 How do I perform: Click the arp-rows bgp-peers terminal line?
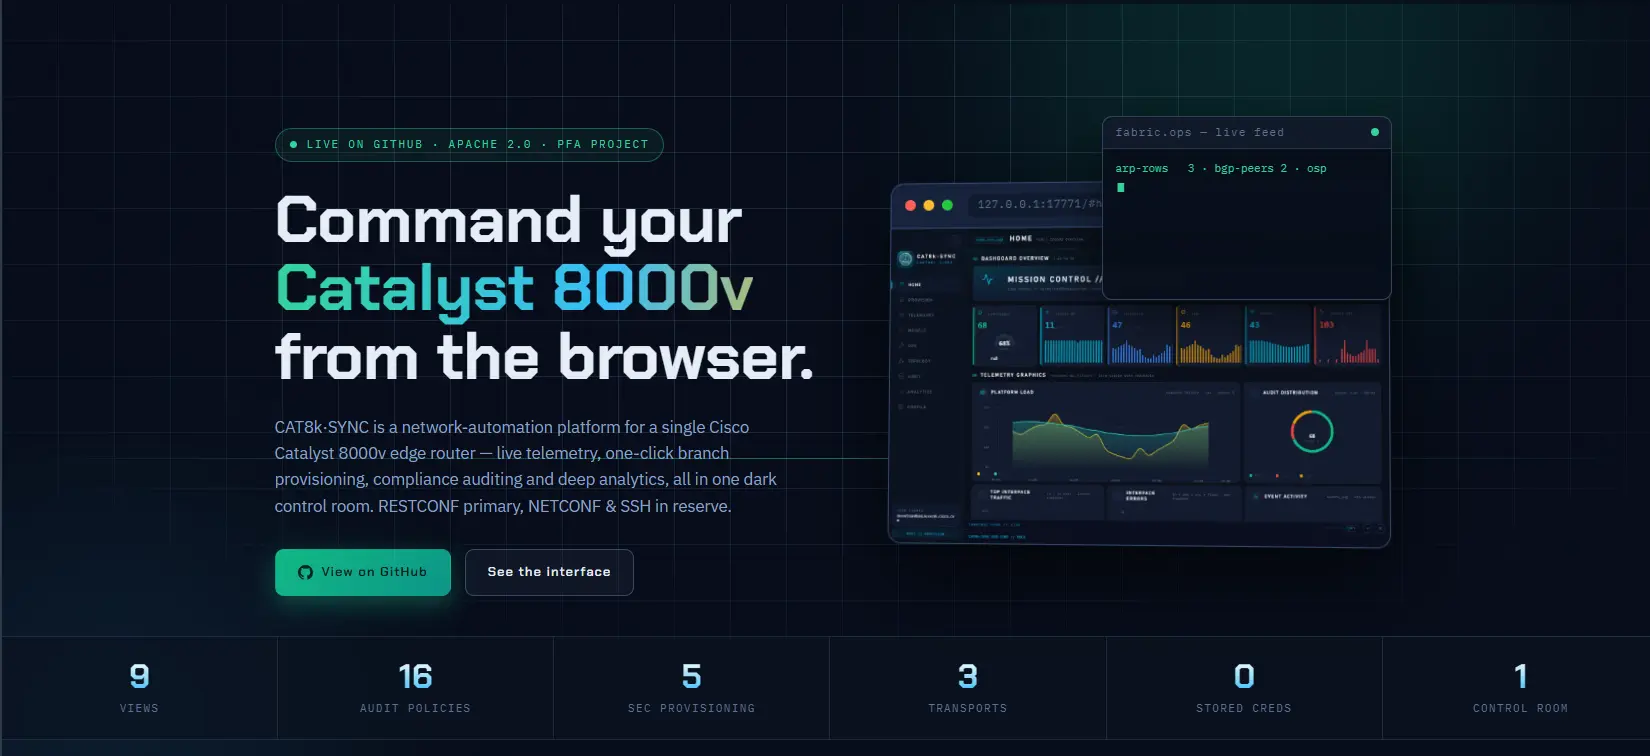coord(1221,169)
